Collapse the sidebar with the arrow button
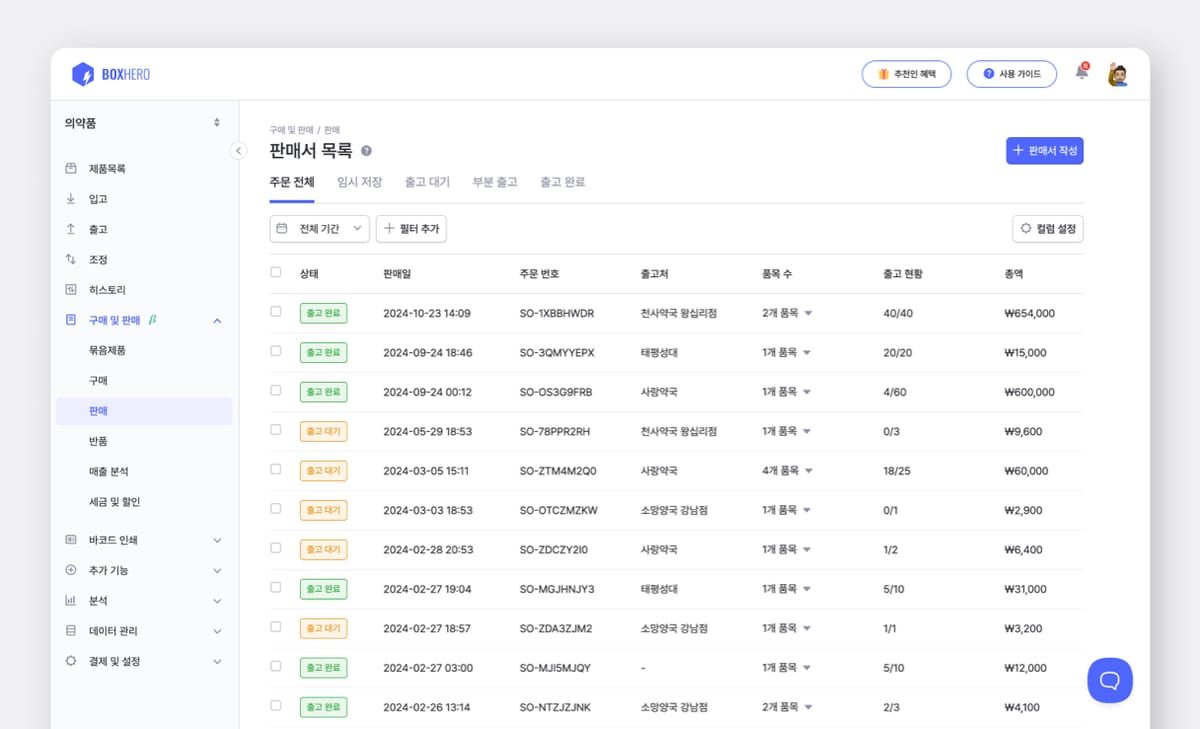The height and width of the screenshot is (729, 1200). pos(238,151)
